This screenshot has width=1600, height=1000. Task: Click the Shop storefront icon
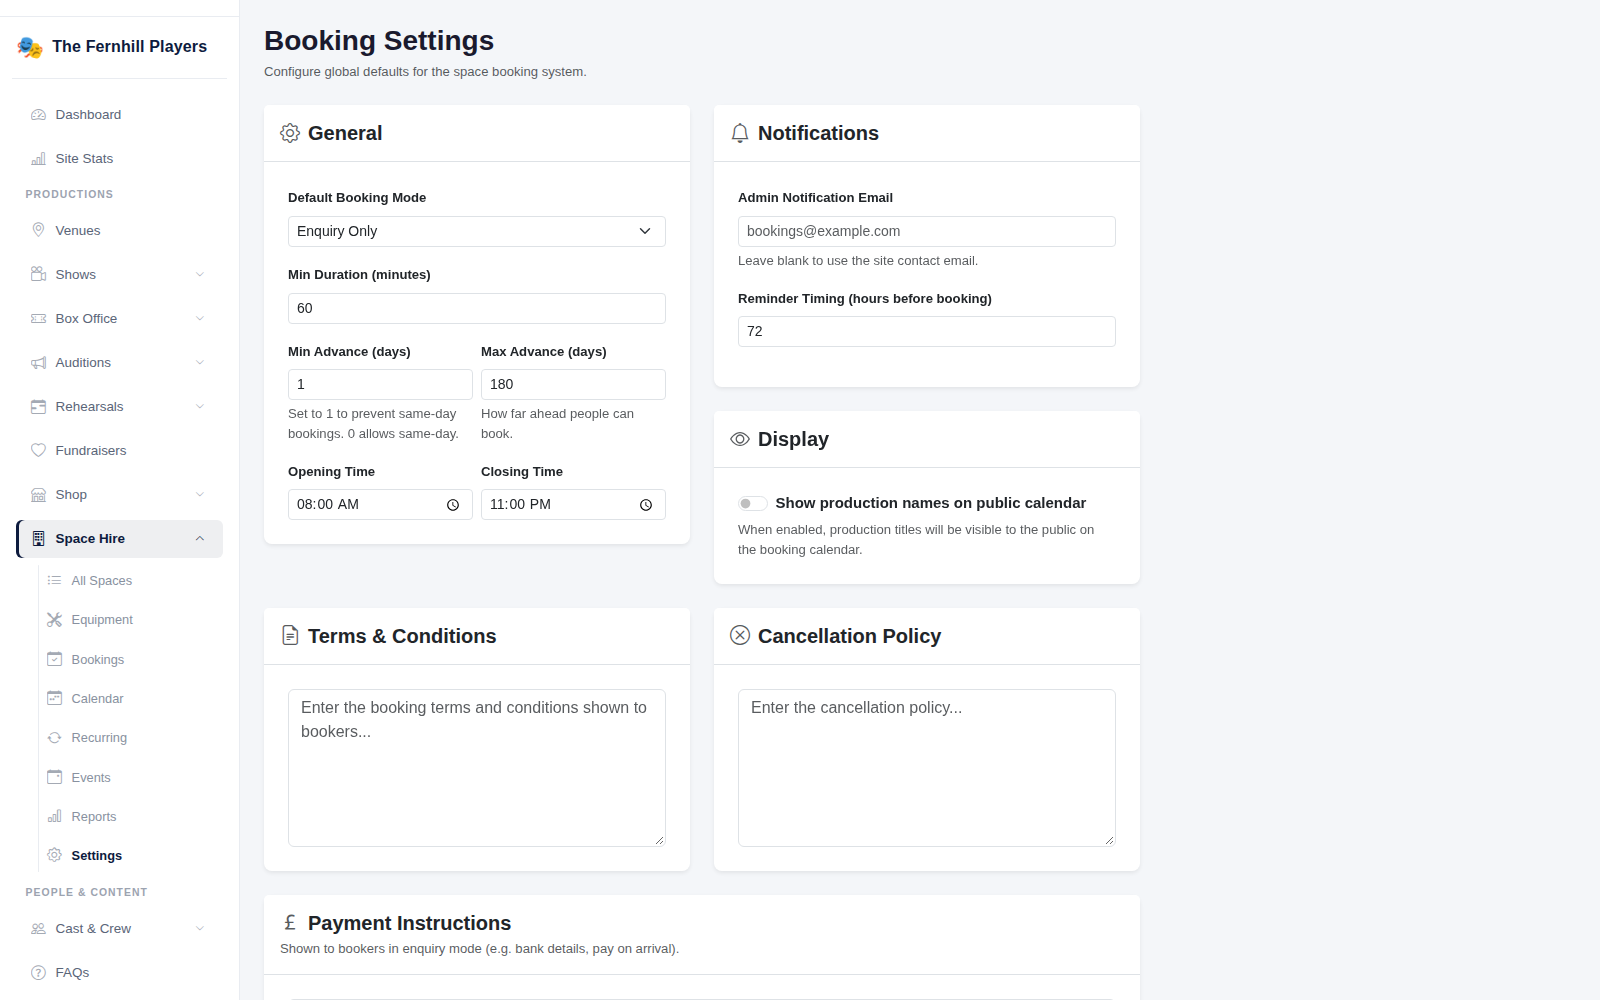[39, 495]
